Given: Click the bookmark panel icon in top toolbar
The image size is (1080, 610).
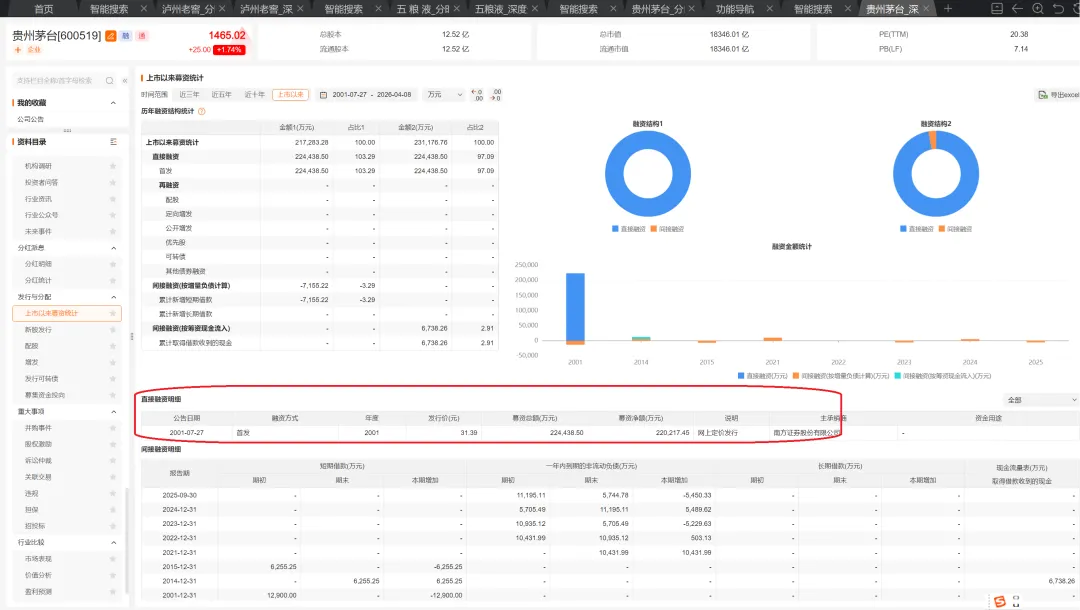Looking at the screenshot, I should coord(997,9).
